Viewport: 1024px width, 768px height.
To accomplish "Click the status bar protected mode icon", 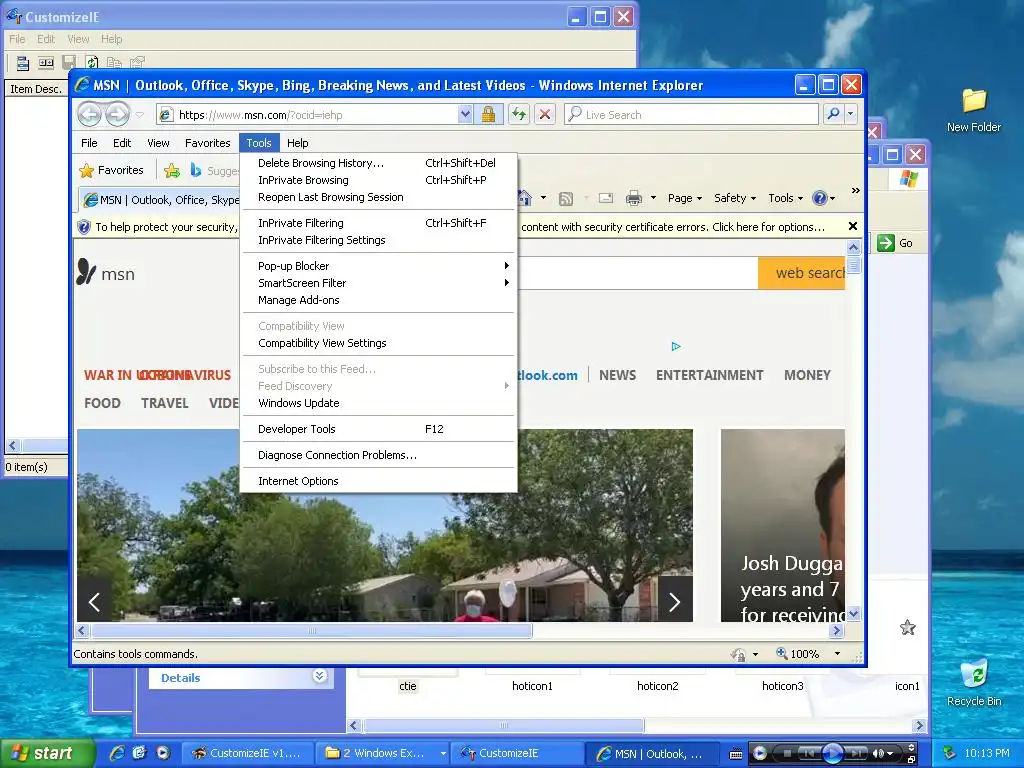I will (738, 654).
